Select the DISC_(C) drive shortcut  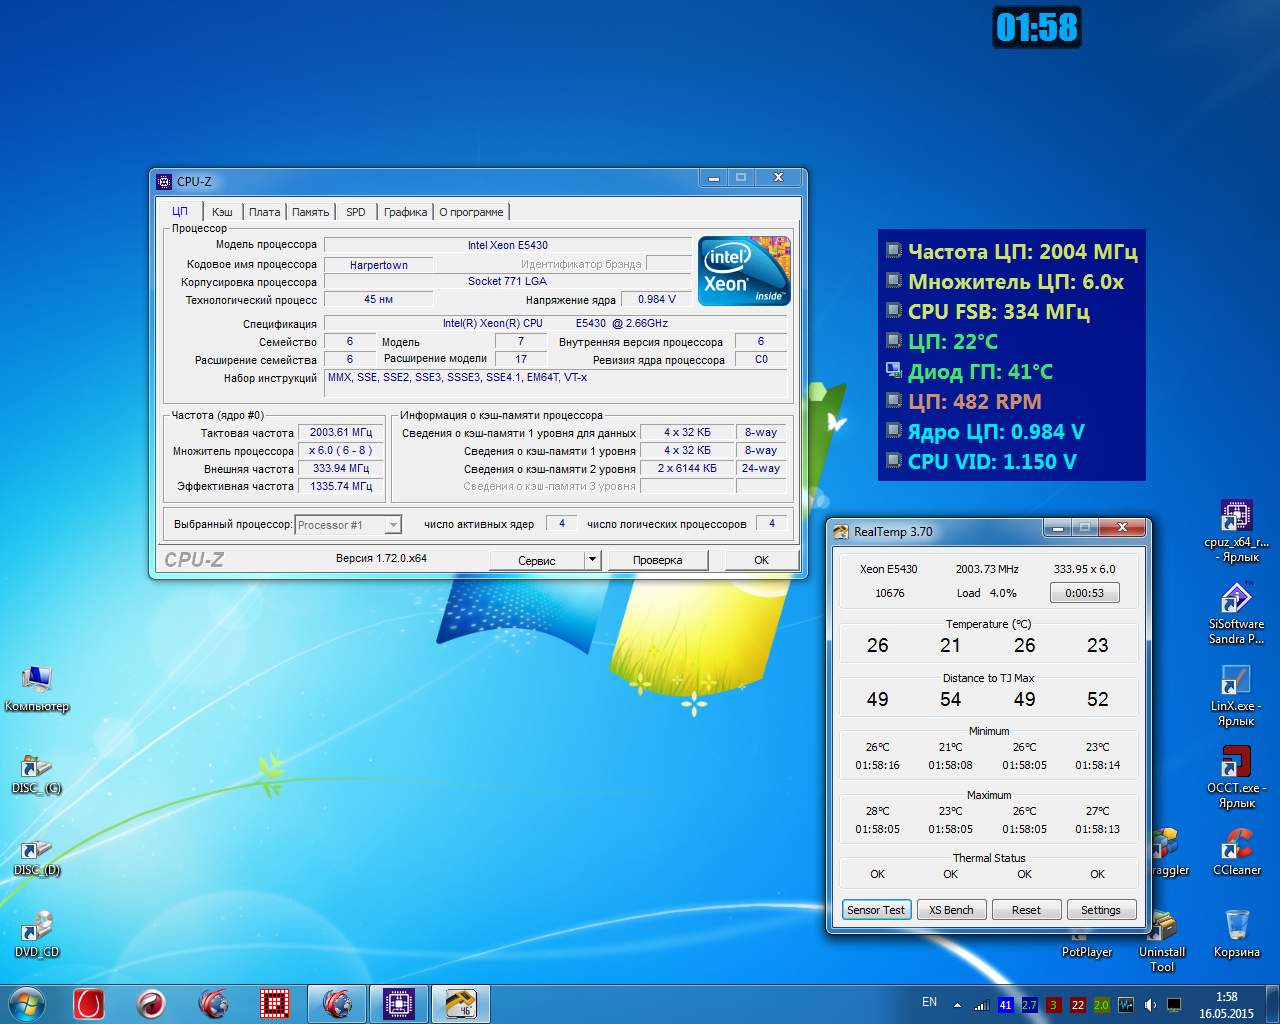pyautogui.click(x=37, y=773)
